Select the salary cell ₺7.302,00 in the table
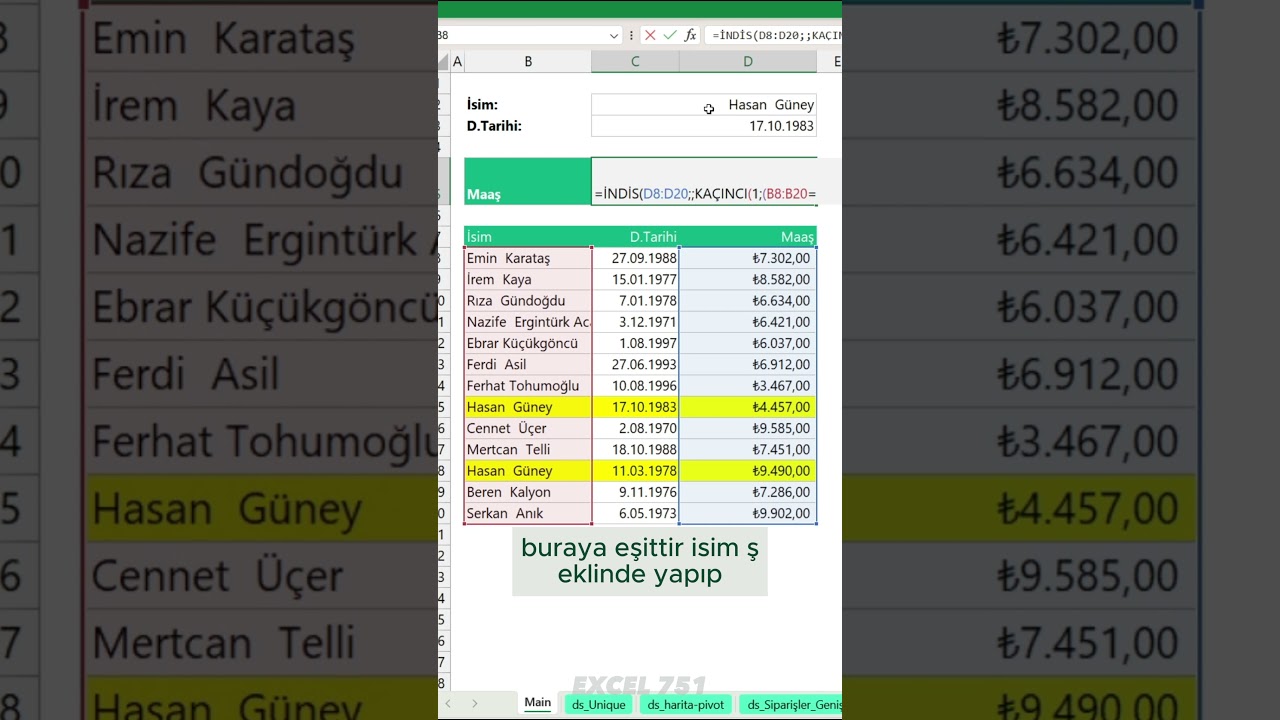Screen dimensions: 1280x720 tap(748, 258)
